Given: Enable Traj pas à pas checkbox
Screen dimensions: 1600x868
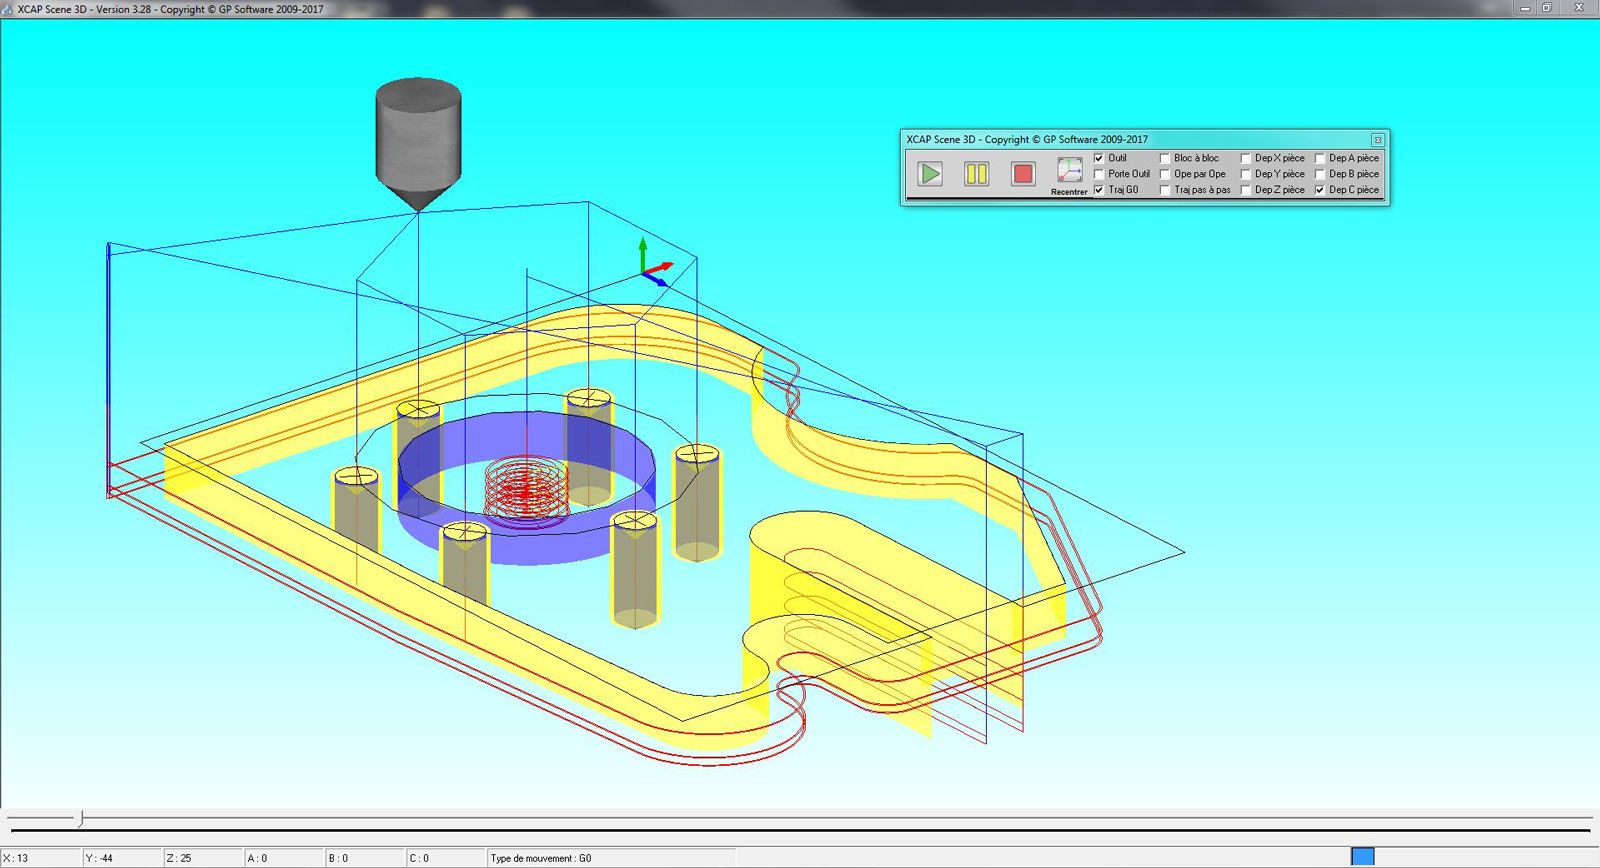Looking at the screenshot, I should tap(1165, 190).
